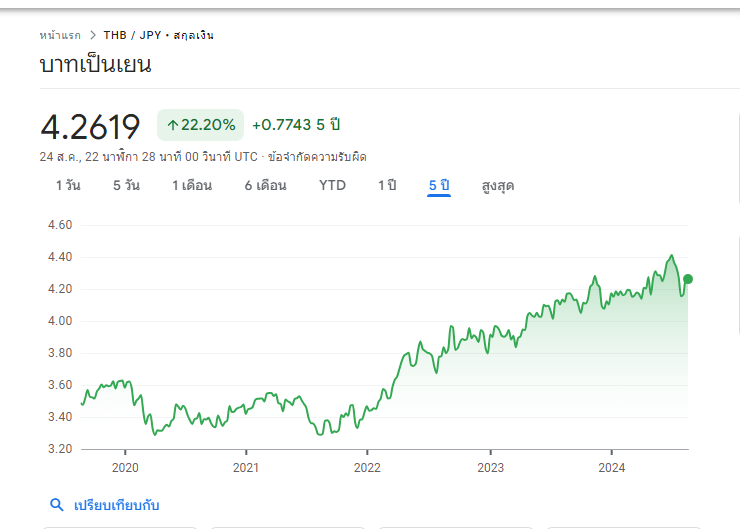Screen dimensions: 740x529
Task: Click the 2022 marker on chart axis
Action: (x=367, y=467)
